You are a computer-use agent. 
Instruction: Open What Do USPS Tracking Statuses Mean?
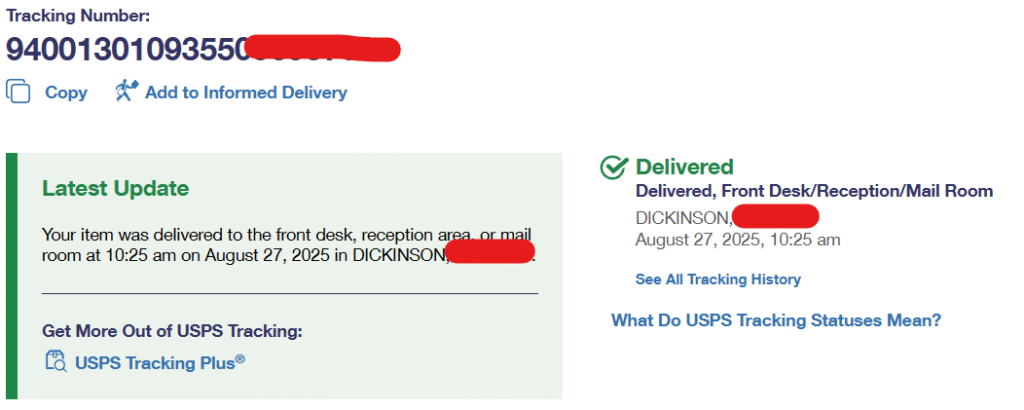point(776,321)
